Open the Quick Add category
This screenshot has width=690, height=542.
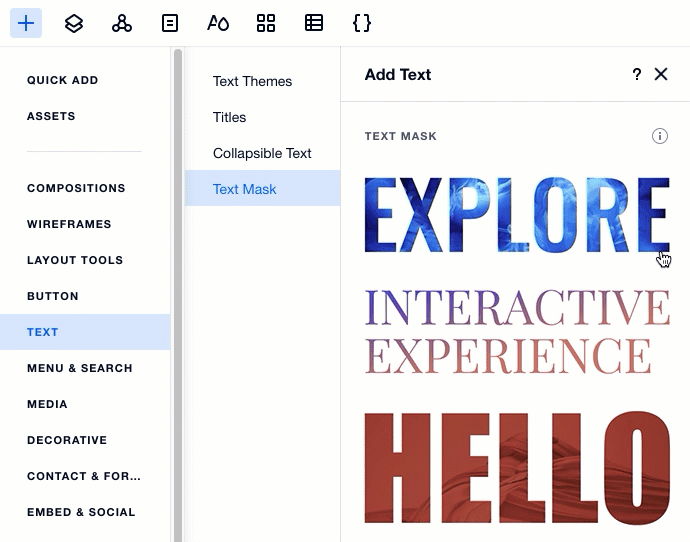62,80
